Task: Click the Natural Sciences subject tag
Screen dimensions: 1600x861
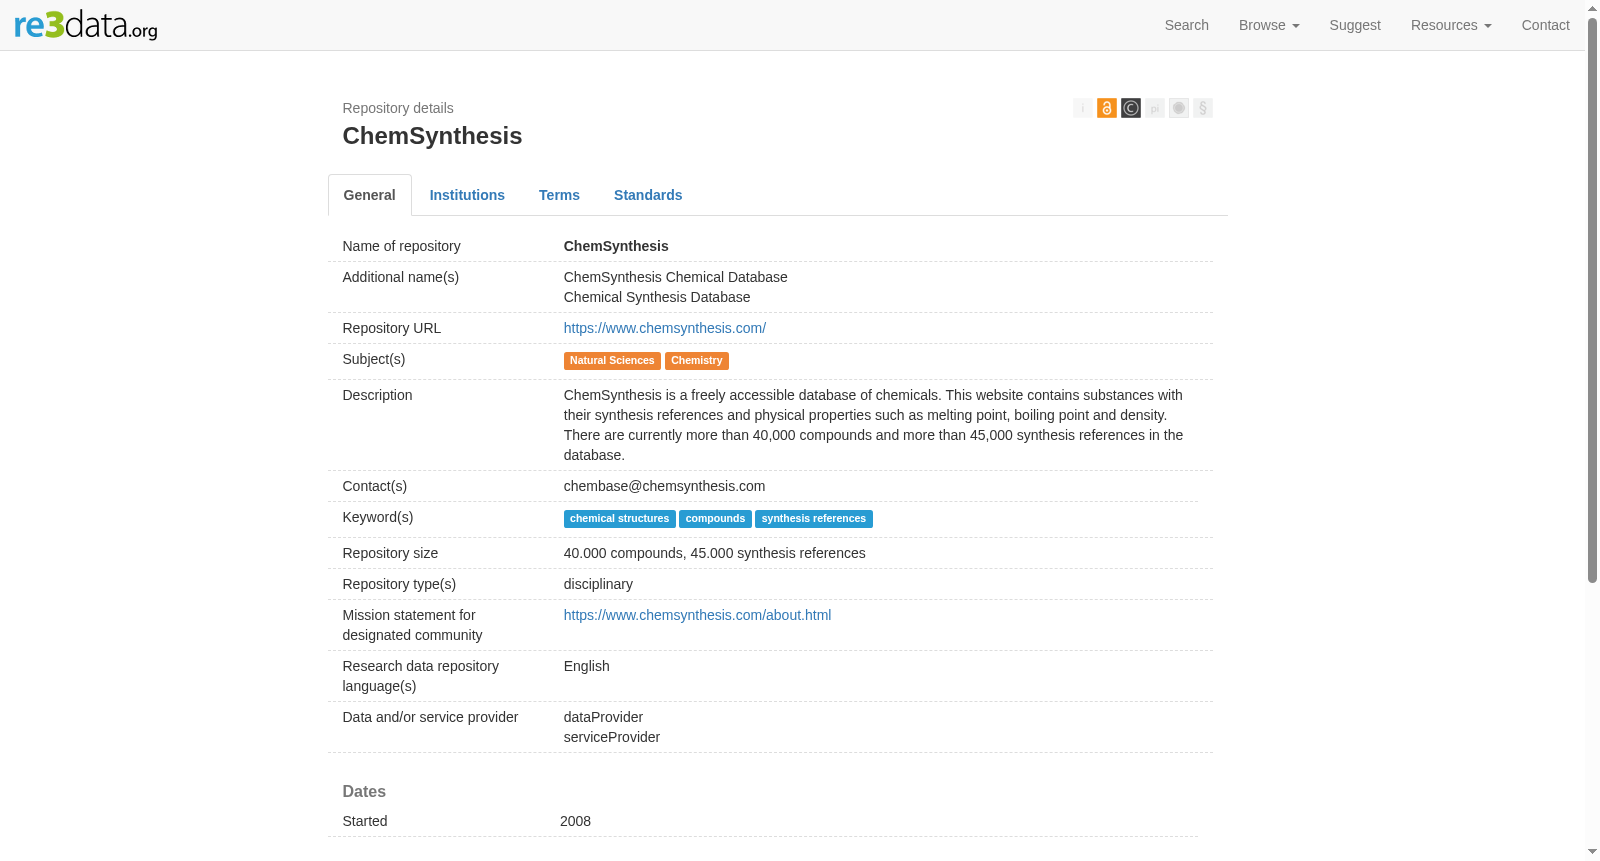Action: coord(612,361)
